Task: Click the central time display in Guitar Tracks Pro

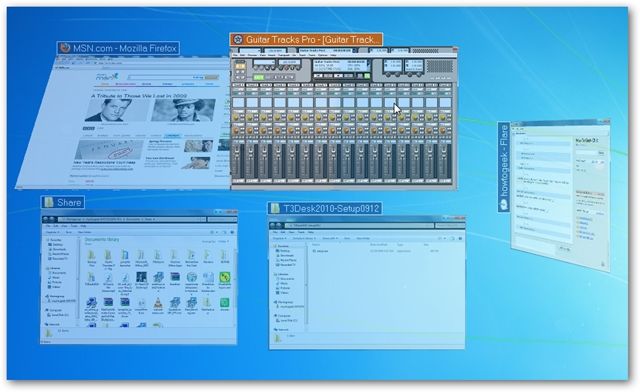Action: coord(341,65)
